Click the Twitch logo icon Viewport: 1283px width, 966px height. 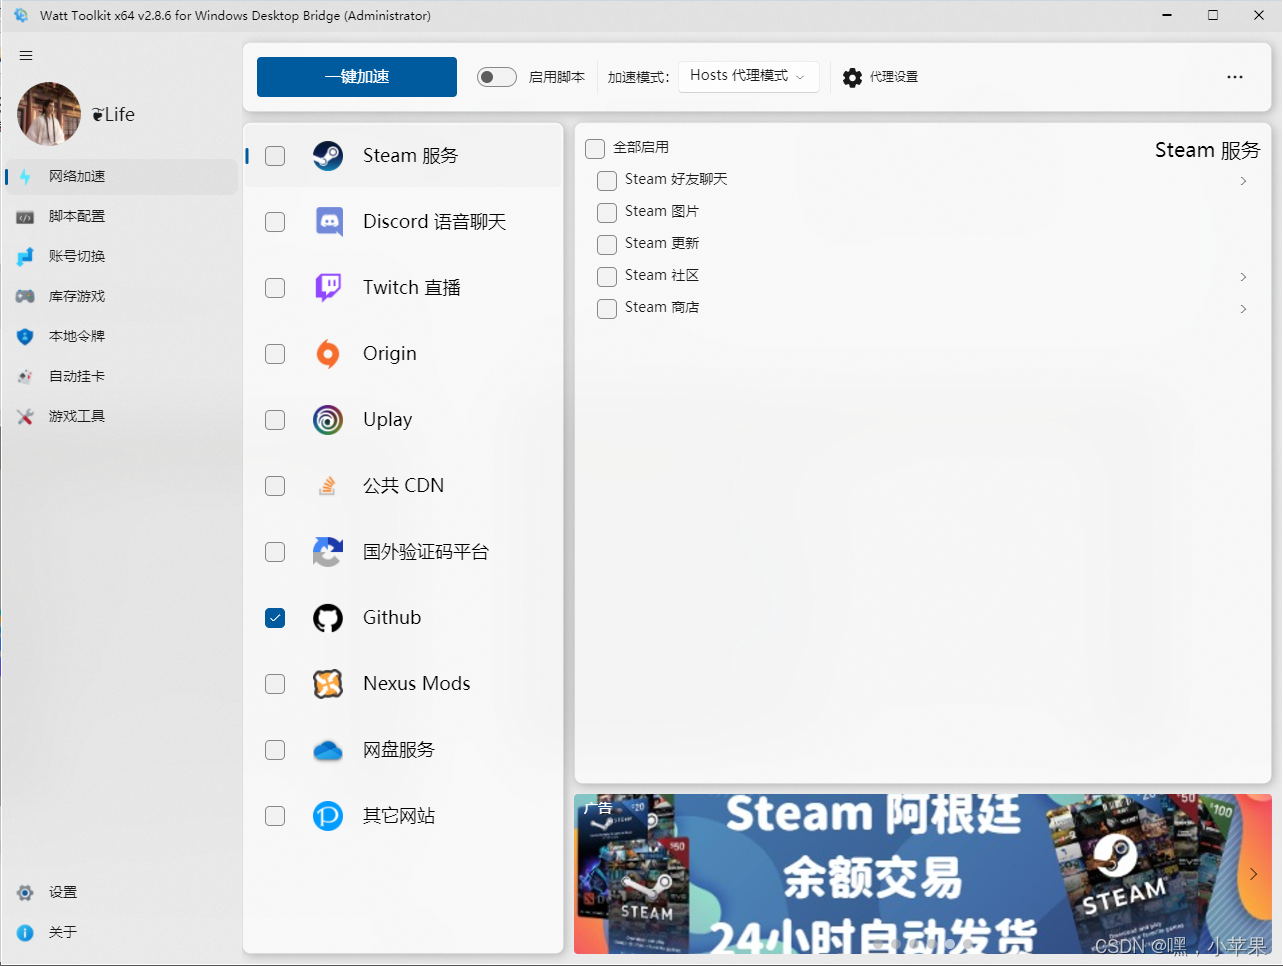(328, 288)
